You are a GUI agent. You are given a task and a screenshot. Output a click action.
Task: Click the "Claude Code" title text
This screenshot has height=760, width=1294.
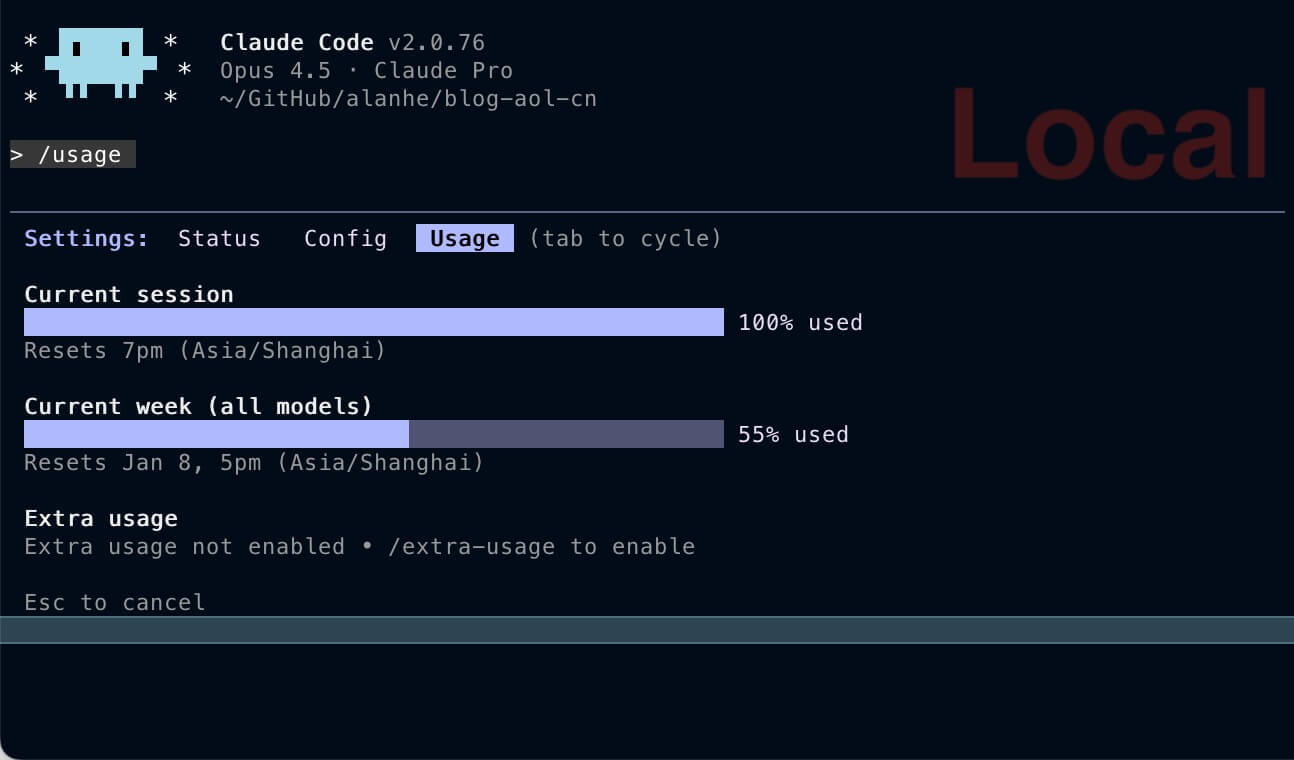coord(296,43)
